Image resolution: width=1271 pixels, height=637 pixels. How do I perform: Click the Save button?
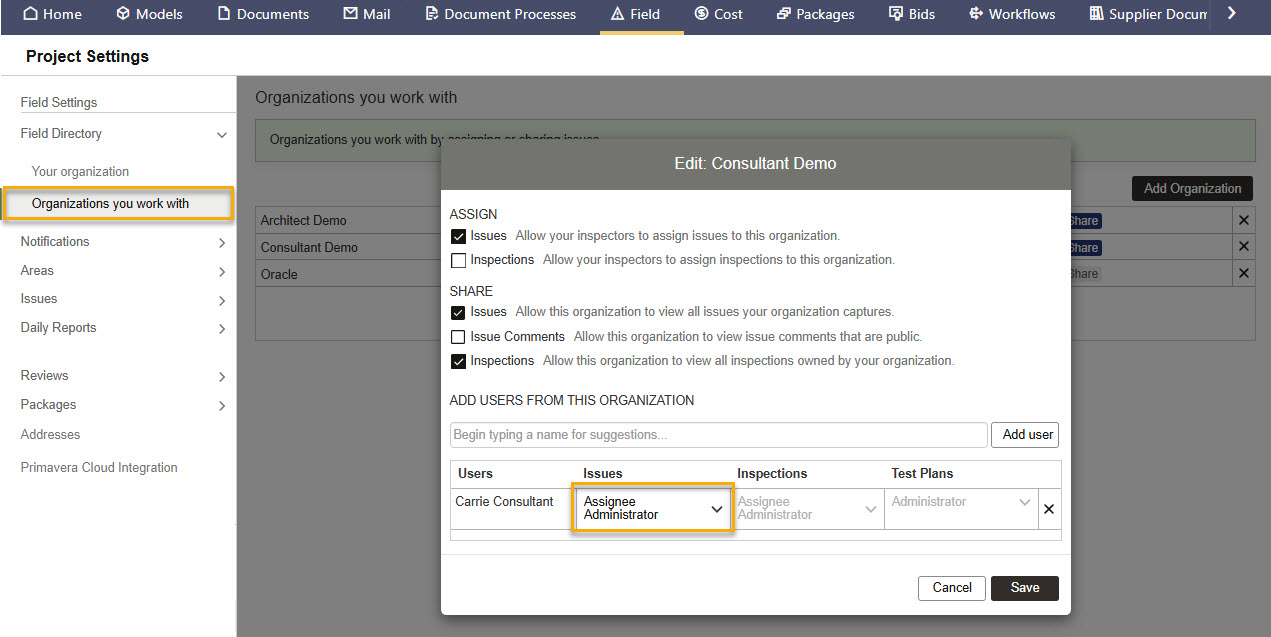coord(1024,588)
